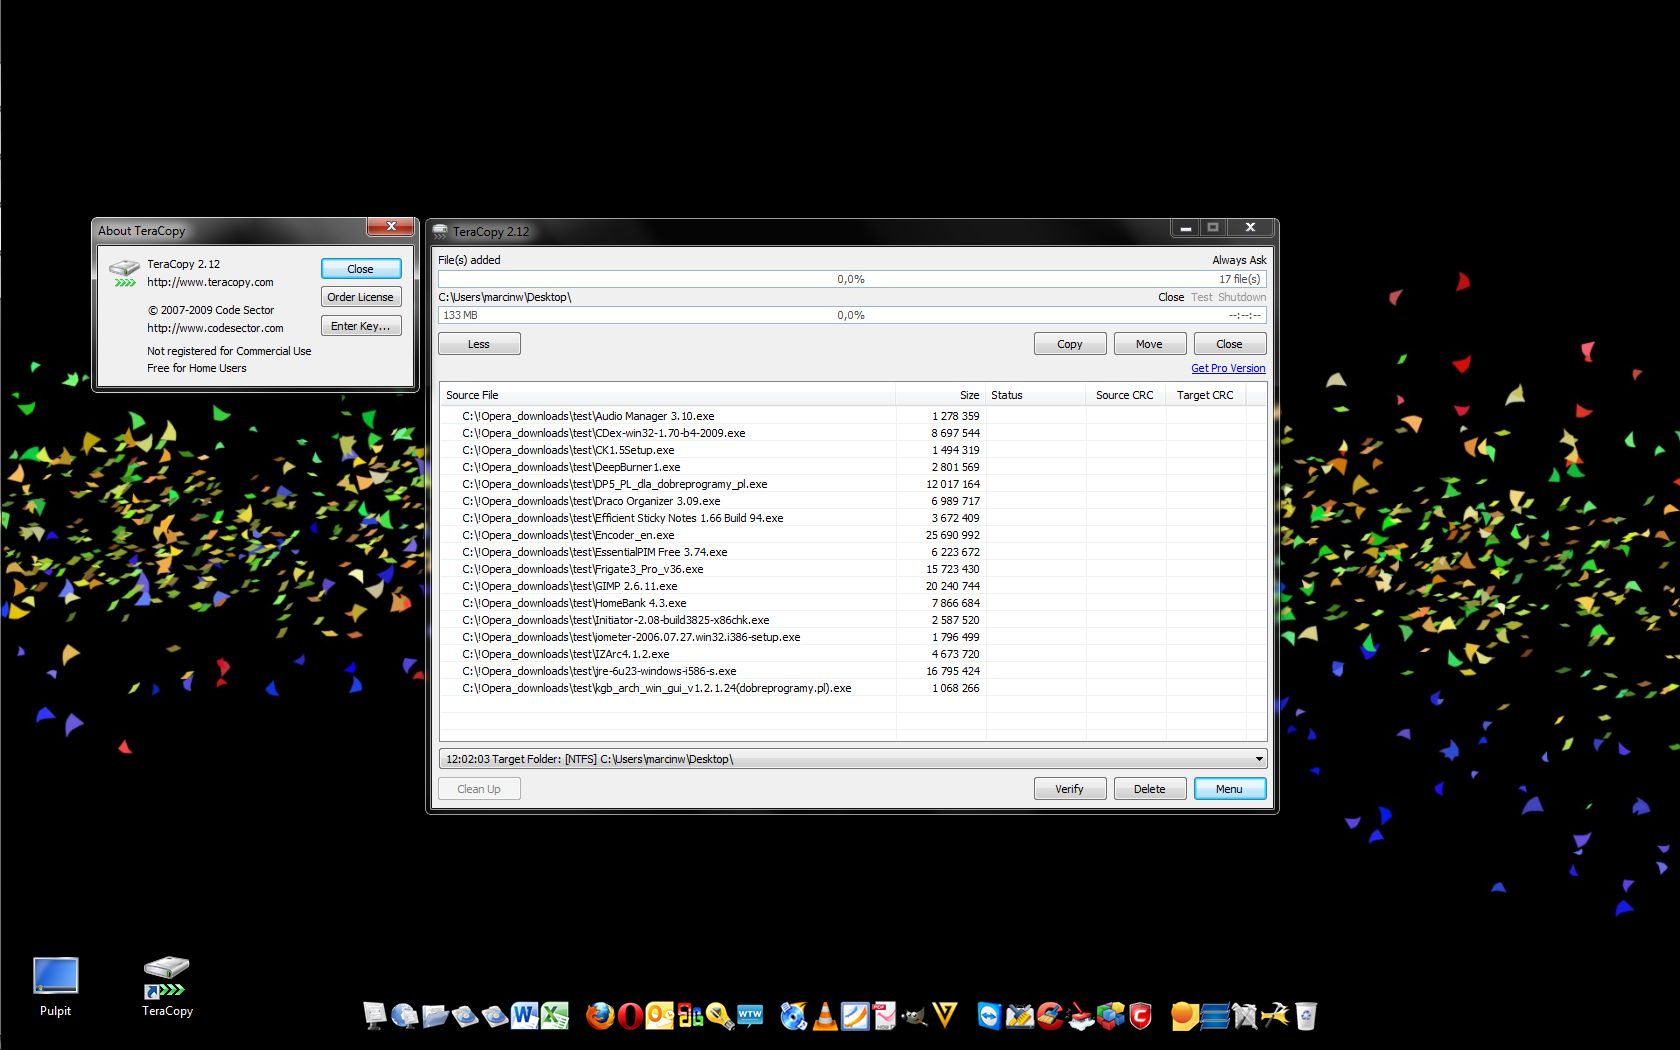Image resolution: width=1680 pixels, height=1050 pixels.
Task: Sort by Source File column header
Action: 668,395
